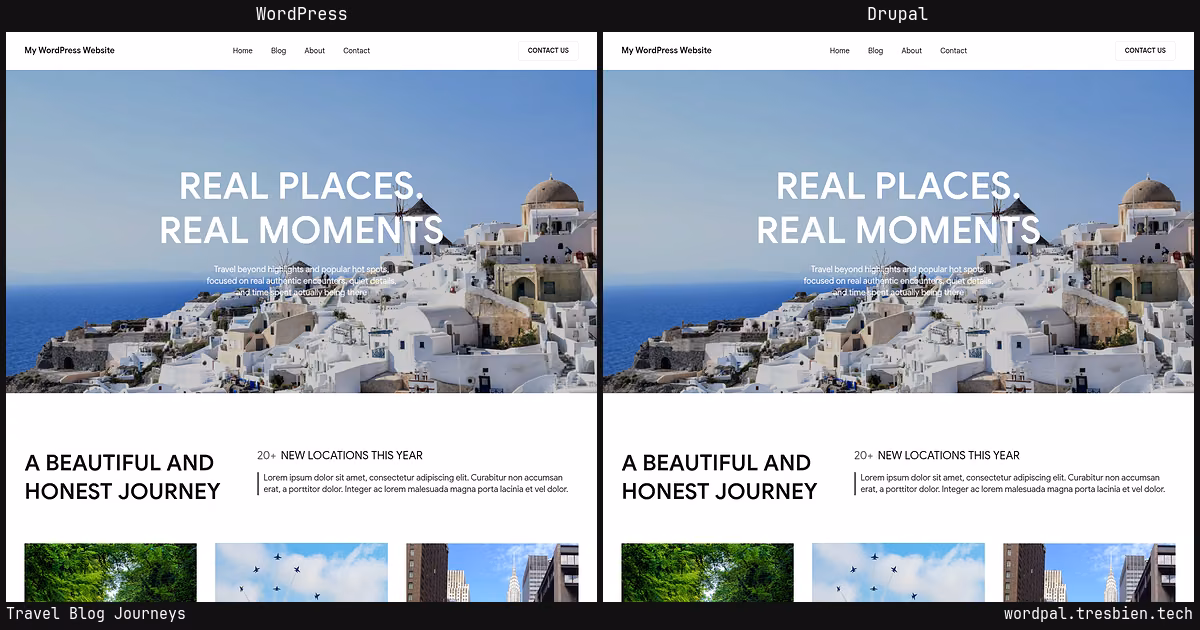This screenshot has width=1200, height=630.
Task: Click site title on the Drupal page
Action: click(x=667, y=51)
